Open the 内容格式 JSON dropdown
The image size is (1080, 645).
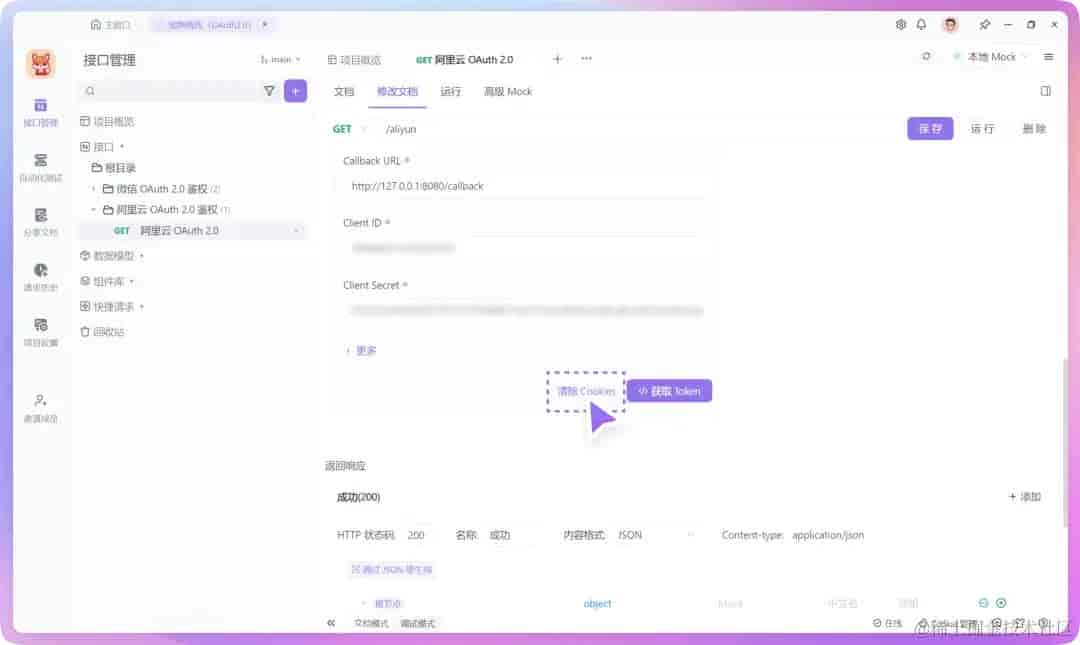[x=654, y=535]
